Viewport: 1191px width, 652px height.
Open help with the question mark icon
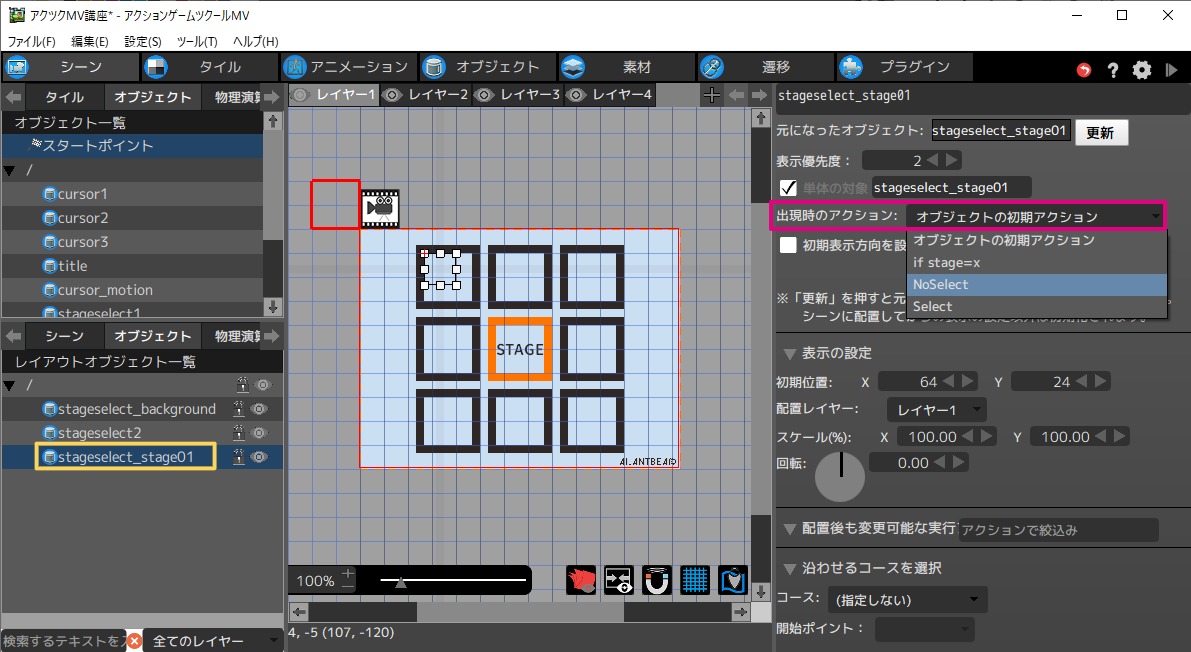(x=1112, y=70)
